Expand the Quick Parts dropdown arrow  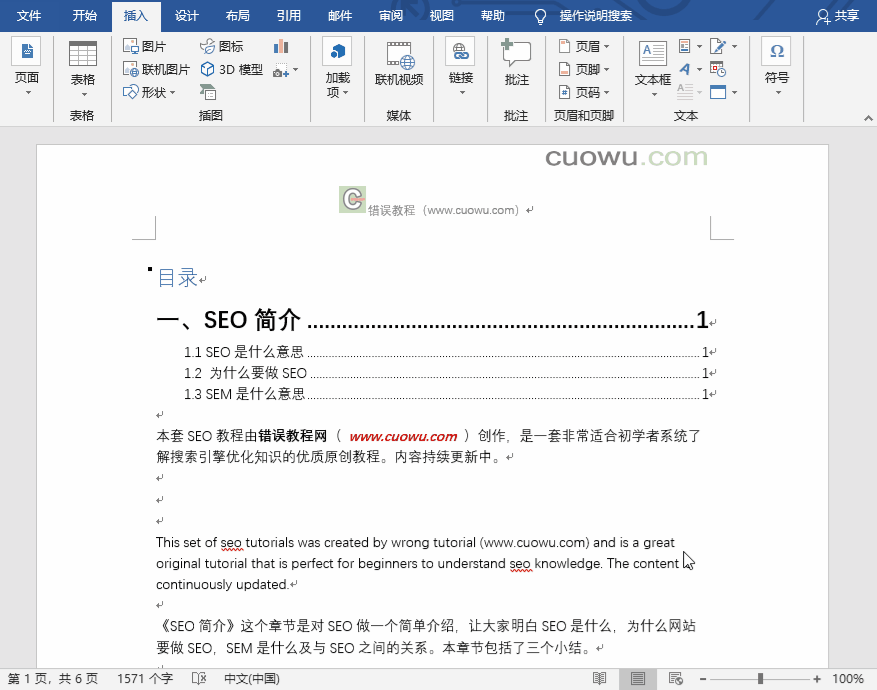coord(699,46)
